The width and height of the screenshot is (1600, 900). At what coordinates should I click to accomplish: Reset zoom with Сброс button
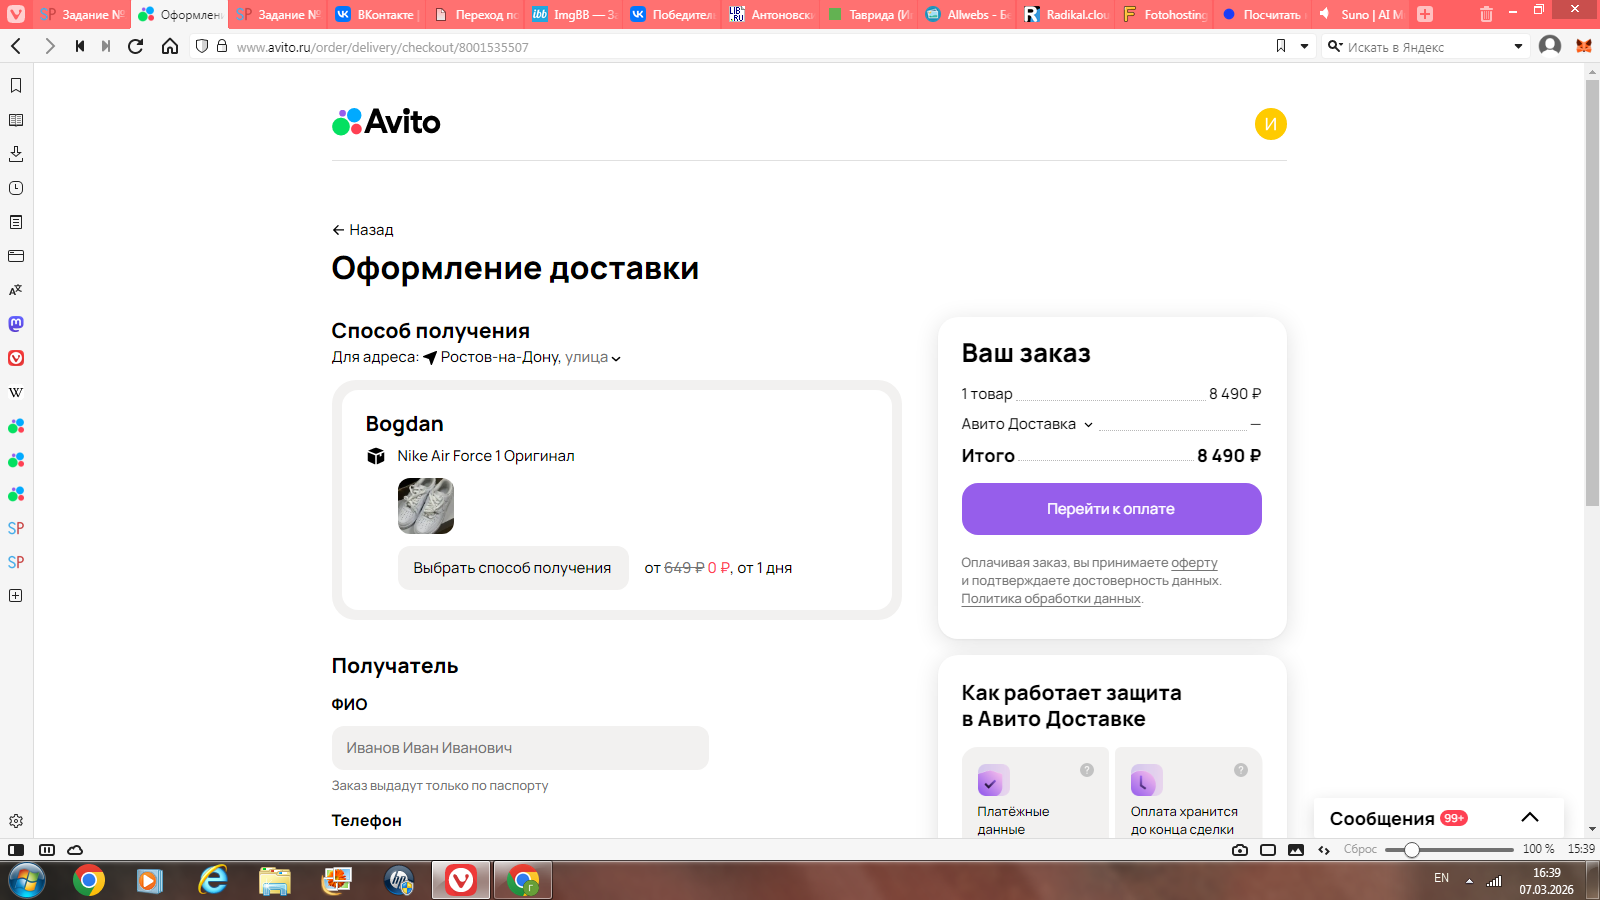tap(1360, 850)
